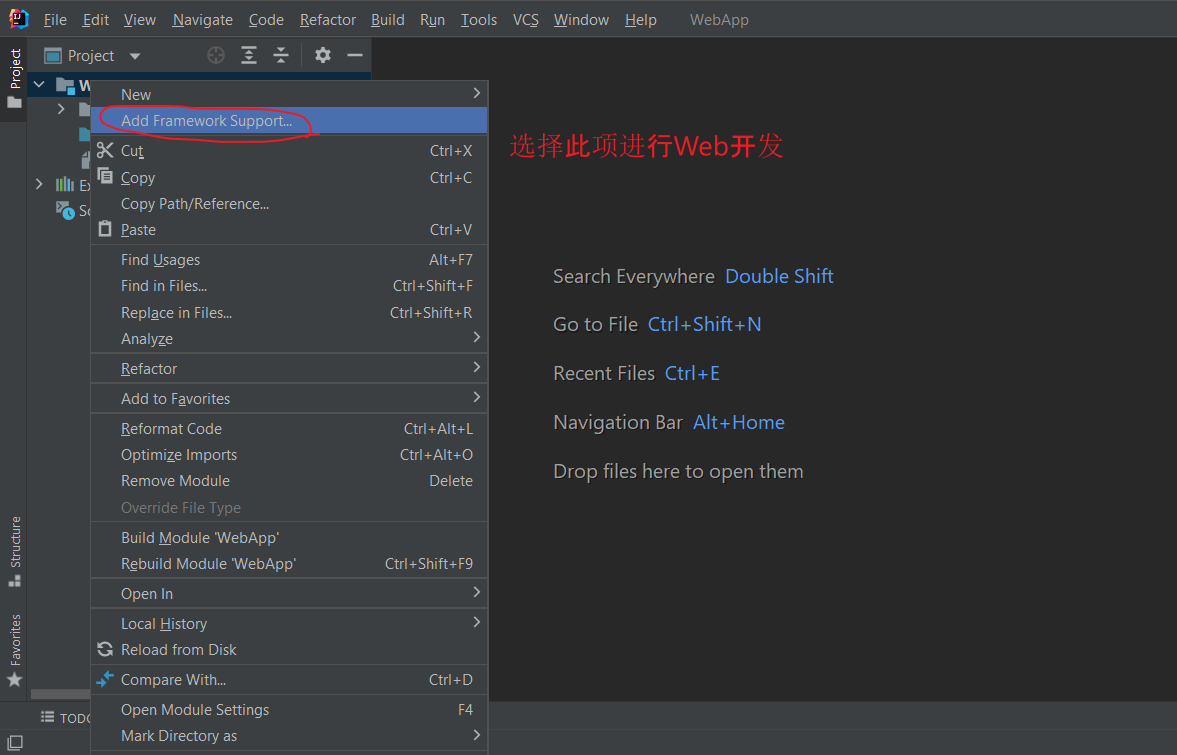Open the Project view type dropdown
The height and width of the screenshot is (755, 1177).
135,55
